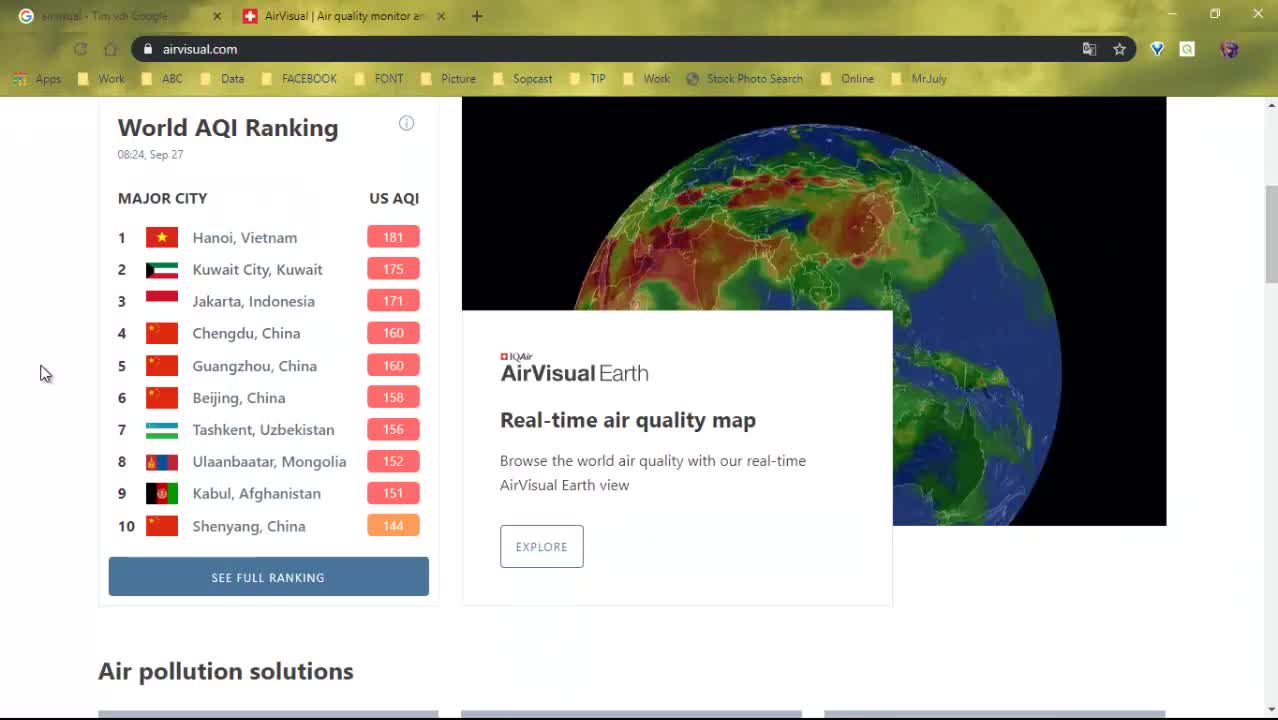This screenshot has width=1278, height=720.
Task: Click the Air pollution solutions heading
Action: (x=226, y=671)
